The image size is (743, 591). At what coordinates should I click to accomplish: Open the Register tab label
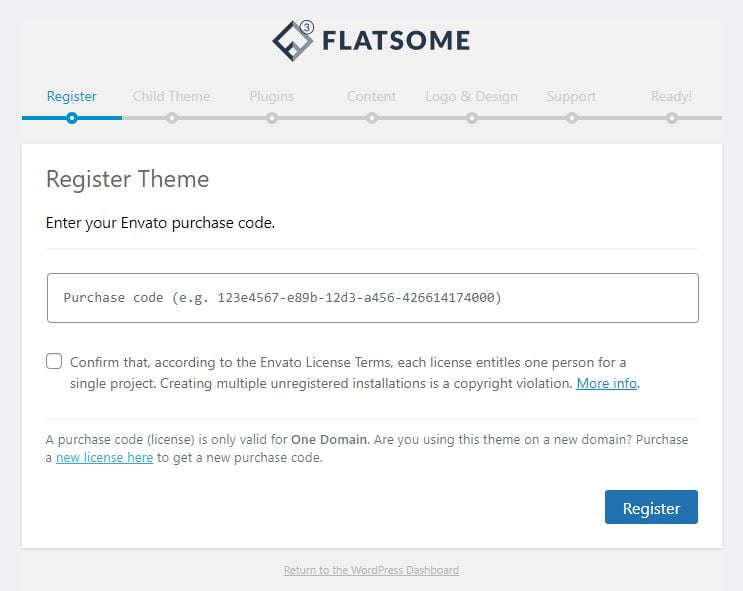tap(72, 96)
